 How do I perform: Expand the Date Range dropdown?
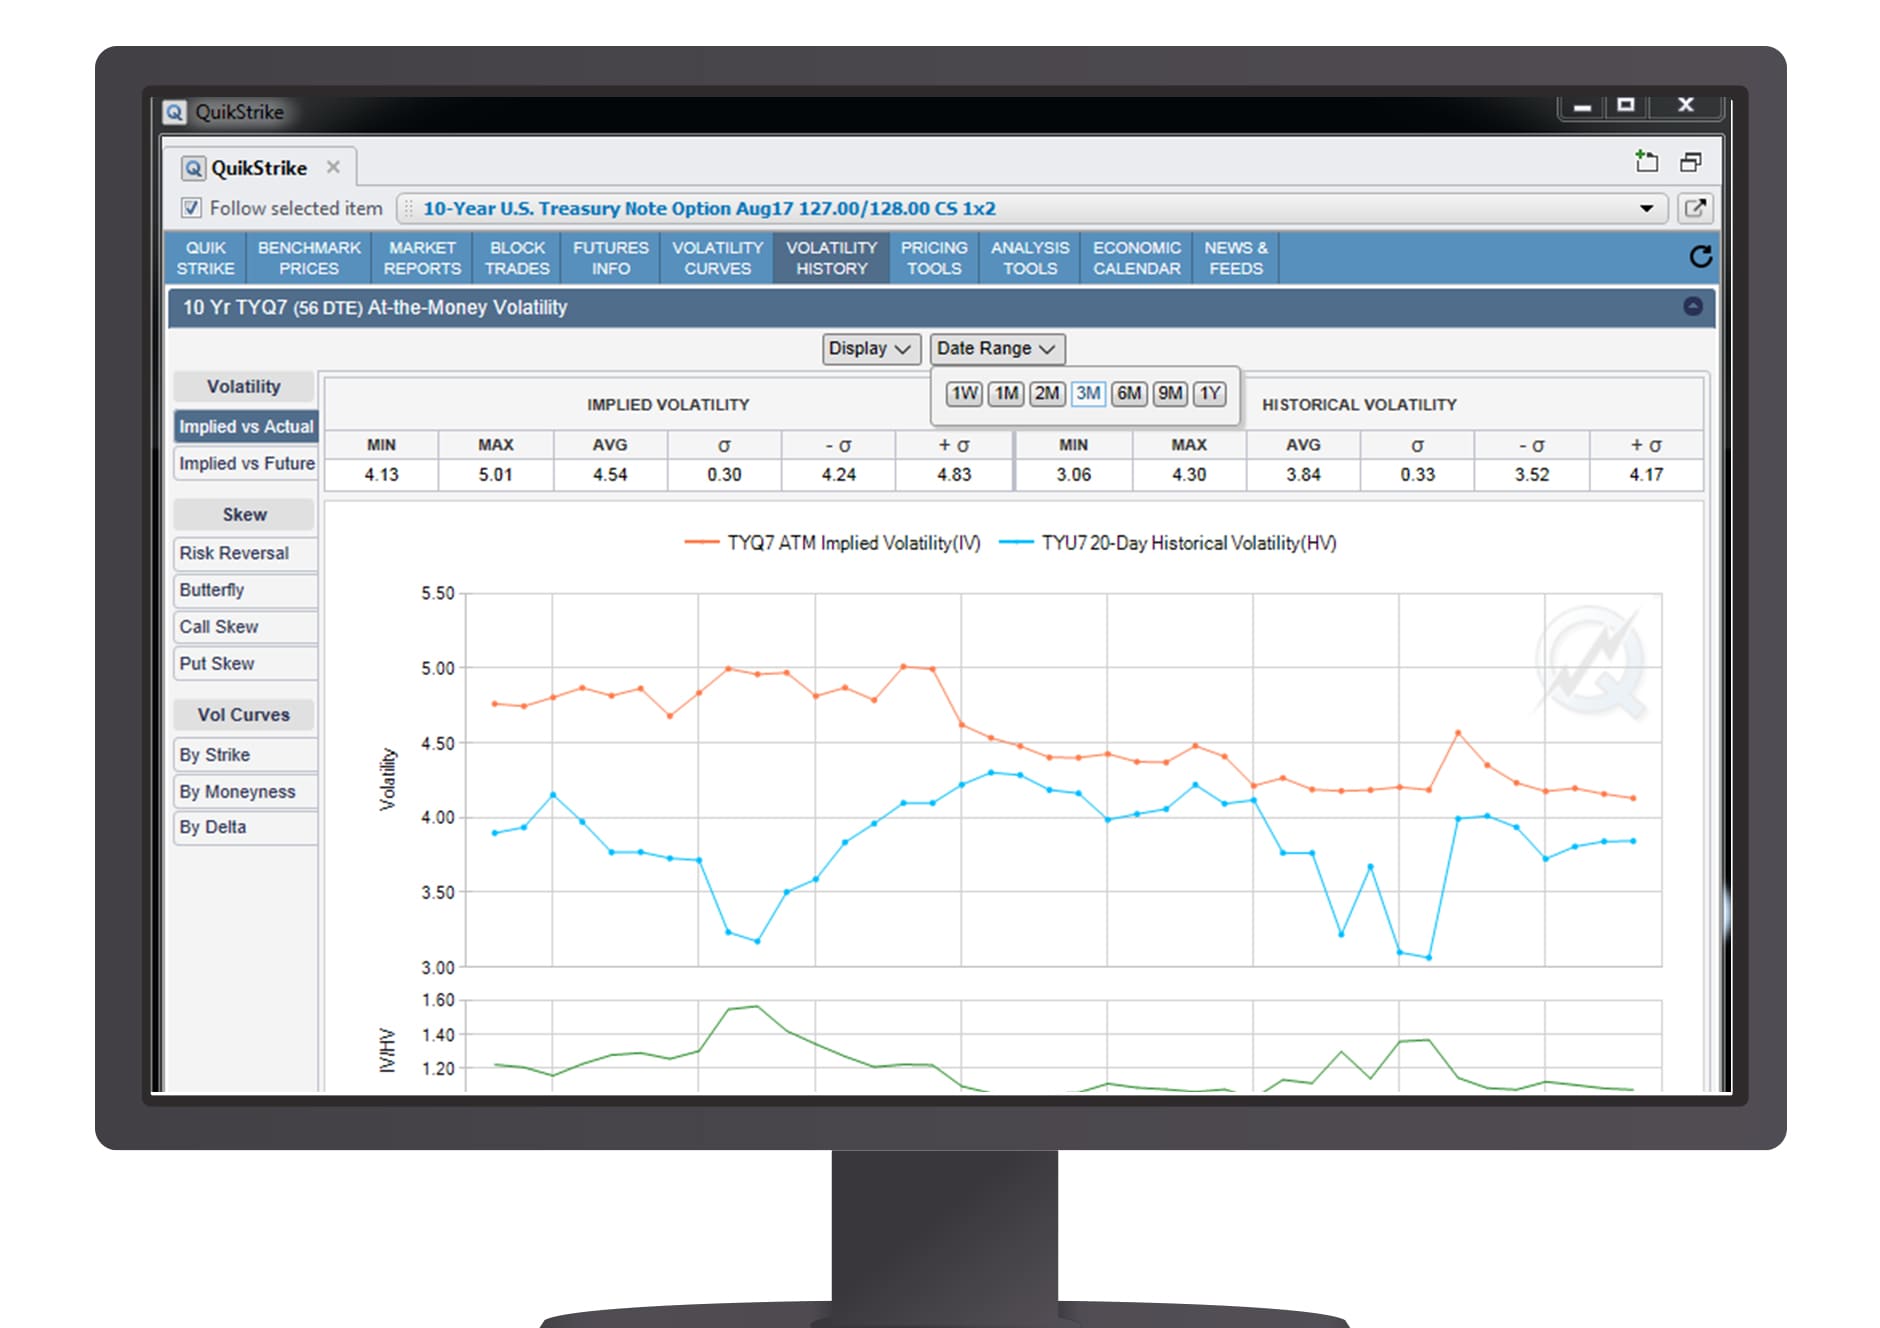[996, 349]
